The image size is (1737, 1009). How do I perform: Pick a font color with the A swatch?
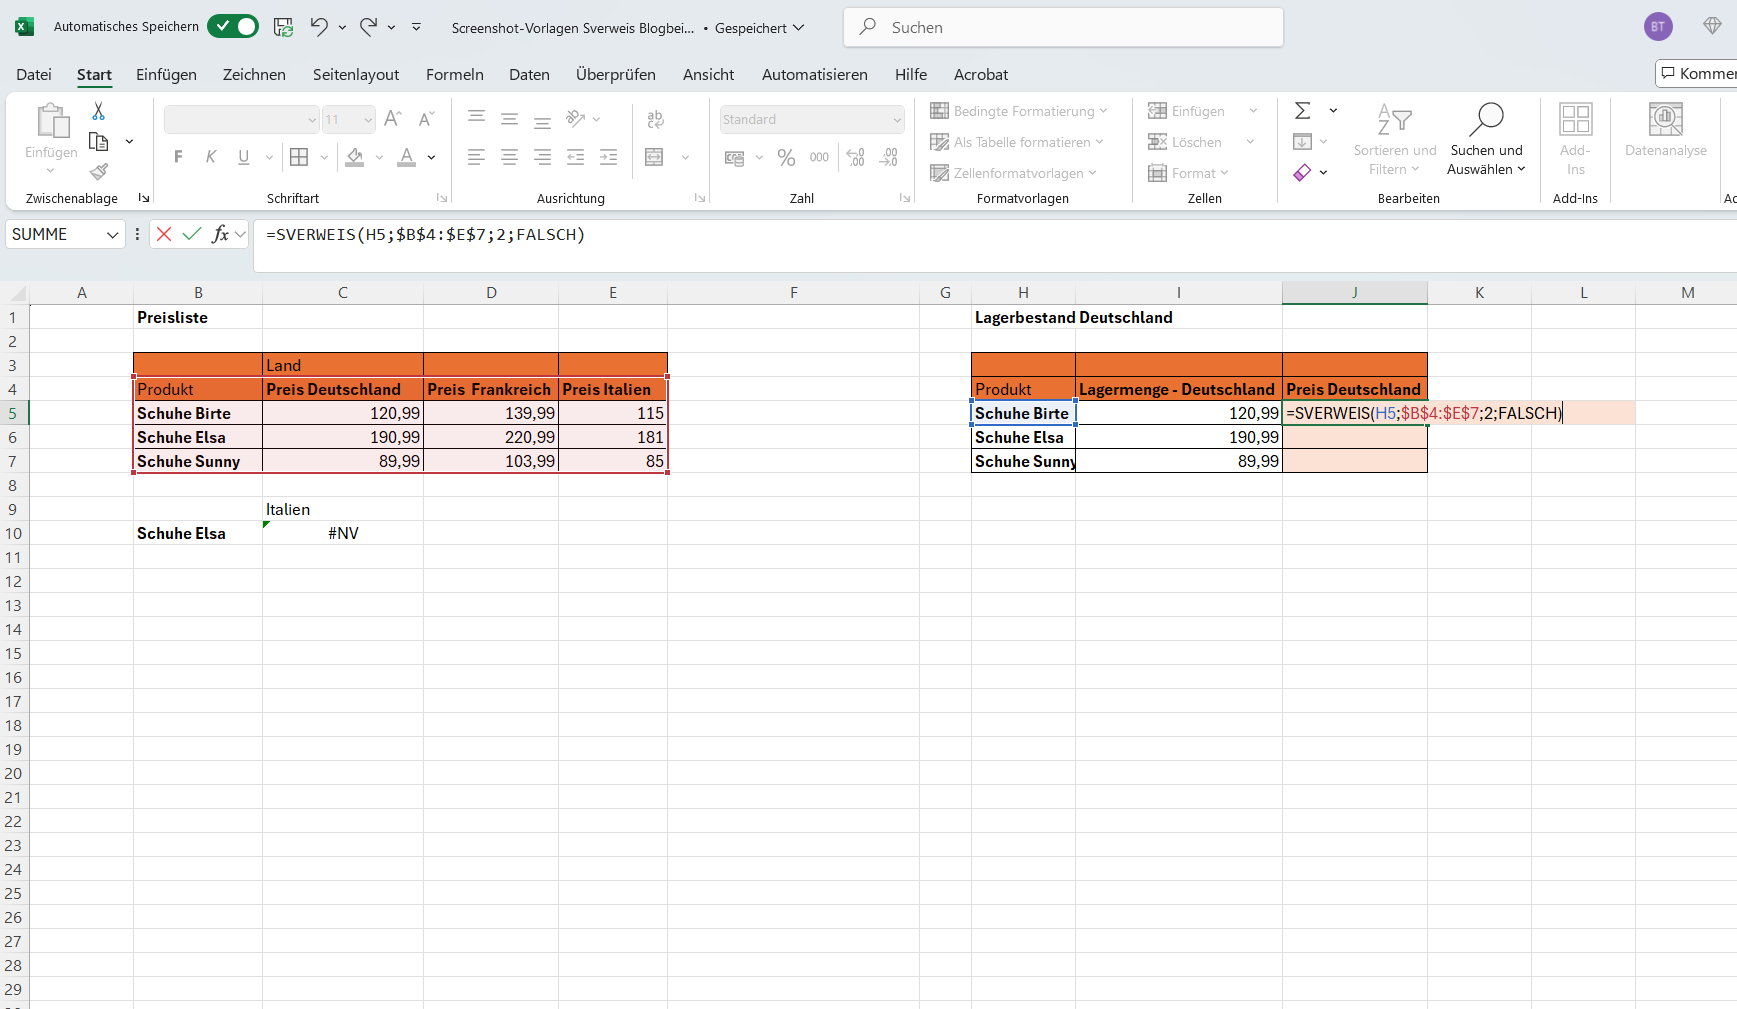406,157
